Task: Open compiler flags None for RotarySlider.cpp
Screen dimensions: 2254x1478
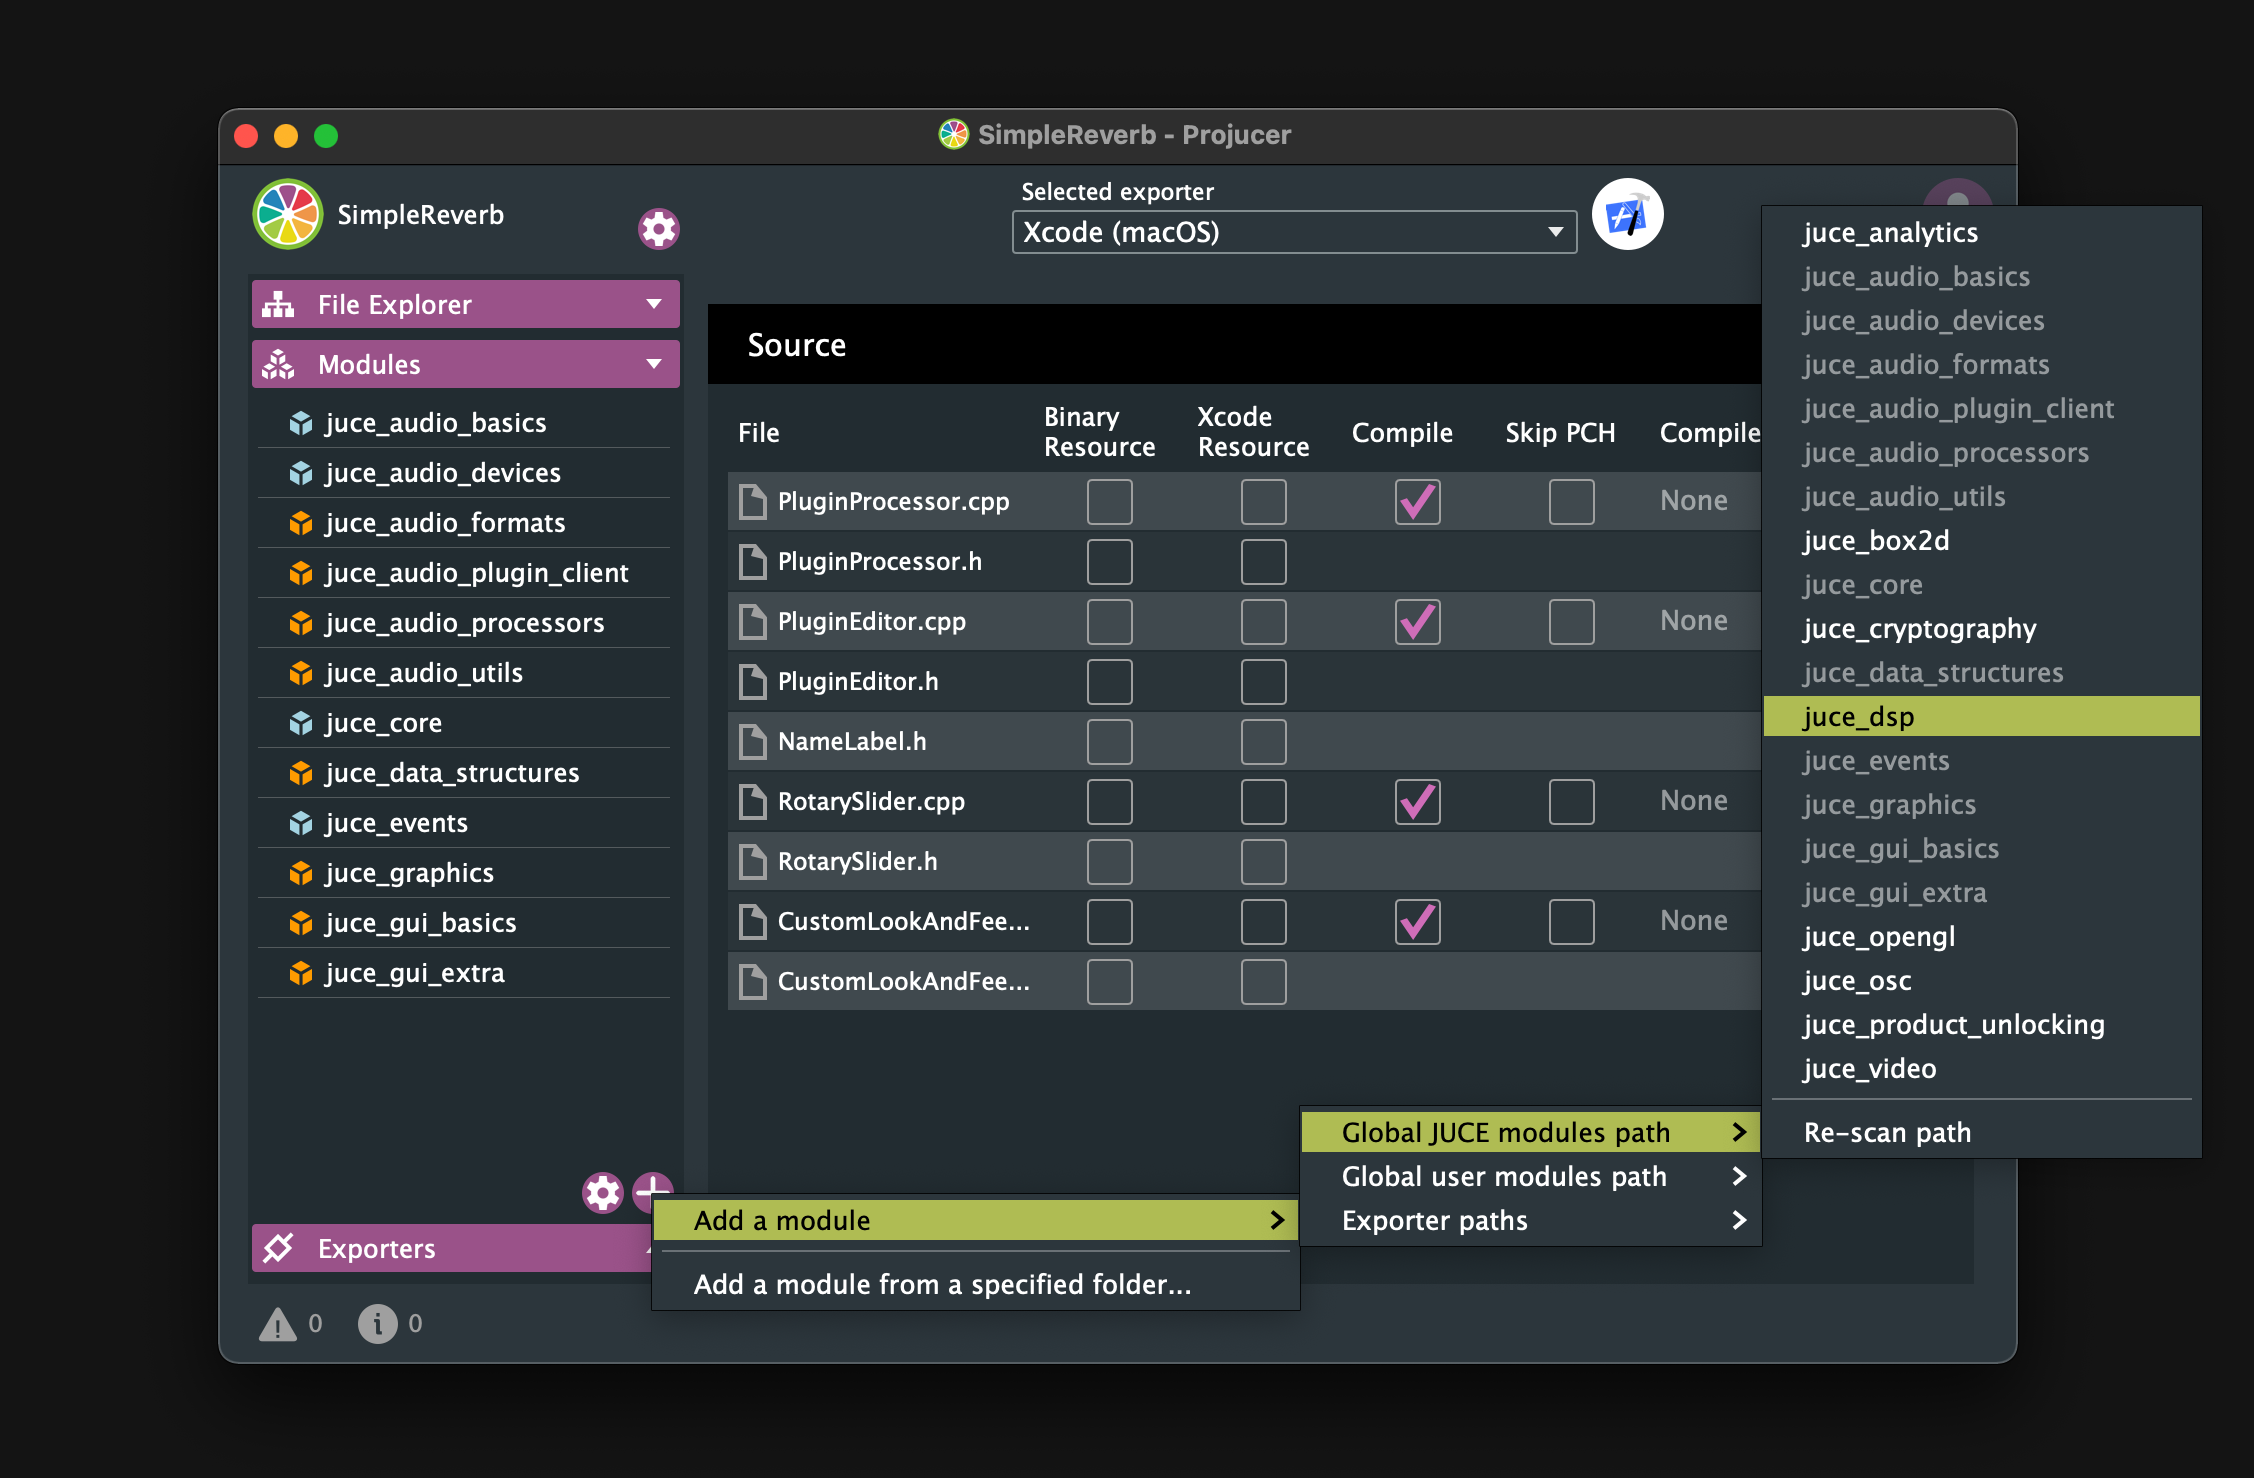Action: coord(1693,800)
